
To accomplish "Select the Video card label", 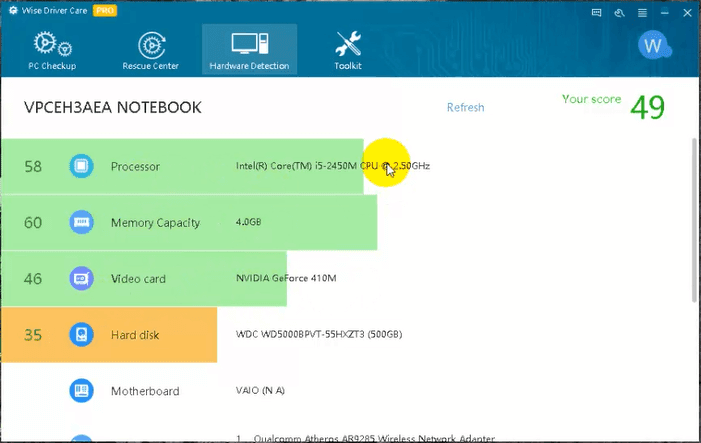I will pyautogui.click(x=138, y=279).
